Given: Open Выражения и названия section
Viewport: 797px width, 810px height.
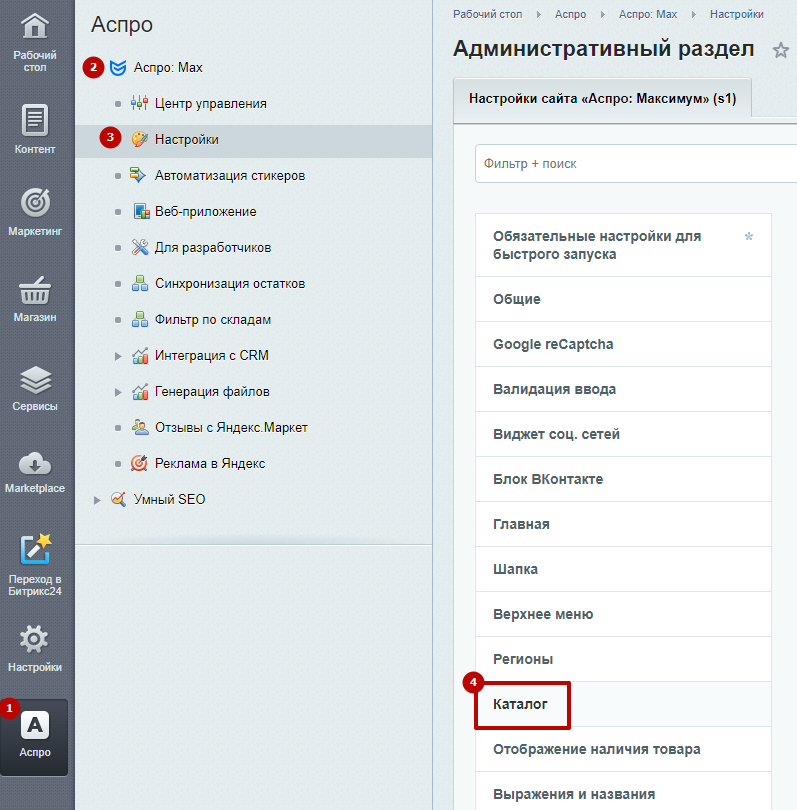Looking at the screenshot, I should pyautogui.click(x=623, y=791).
